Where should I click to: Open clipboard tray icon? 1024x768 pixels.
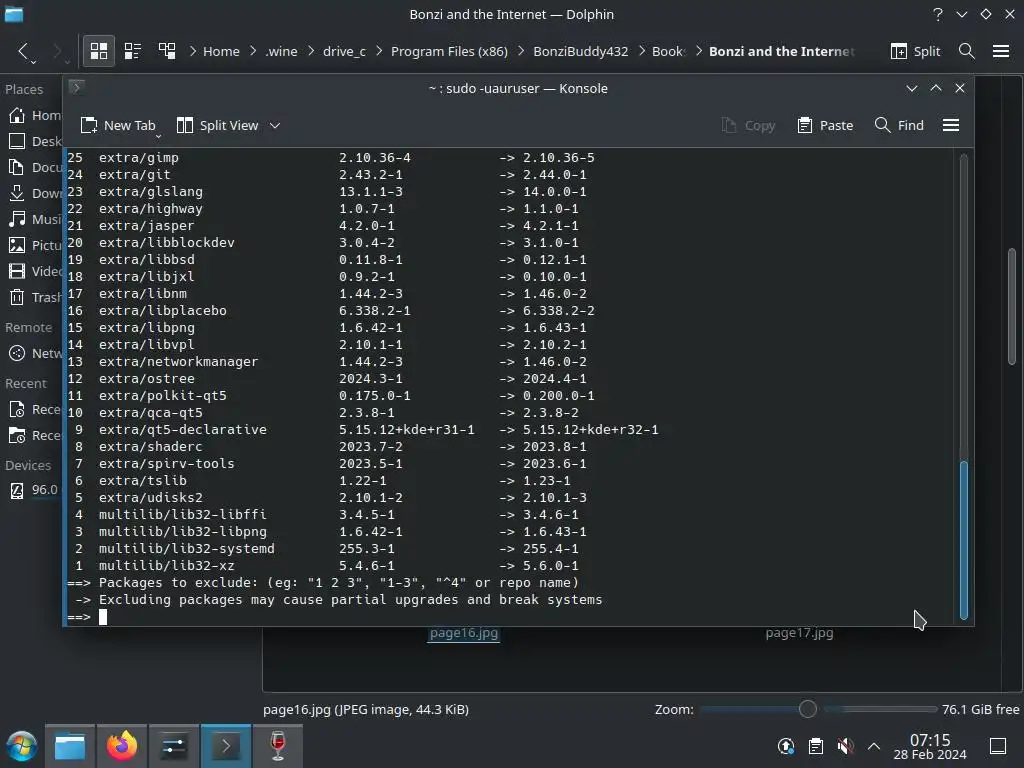(x=816, y=746)
